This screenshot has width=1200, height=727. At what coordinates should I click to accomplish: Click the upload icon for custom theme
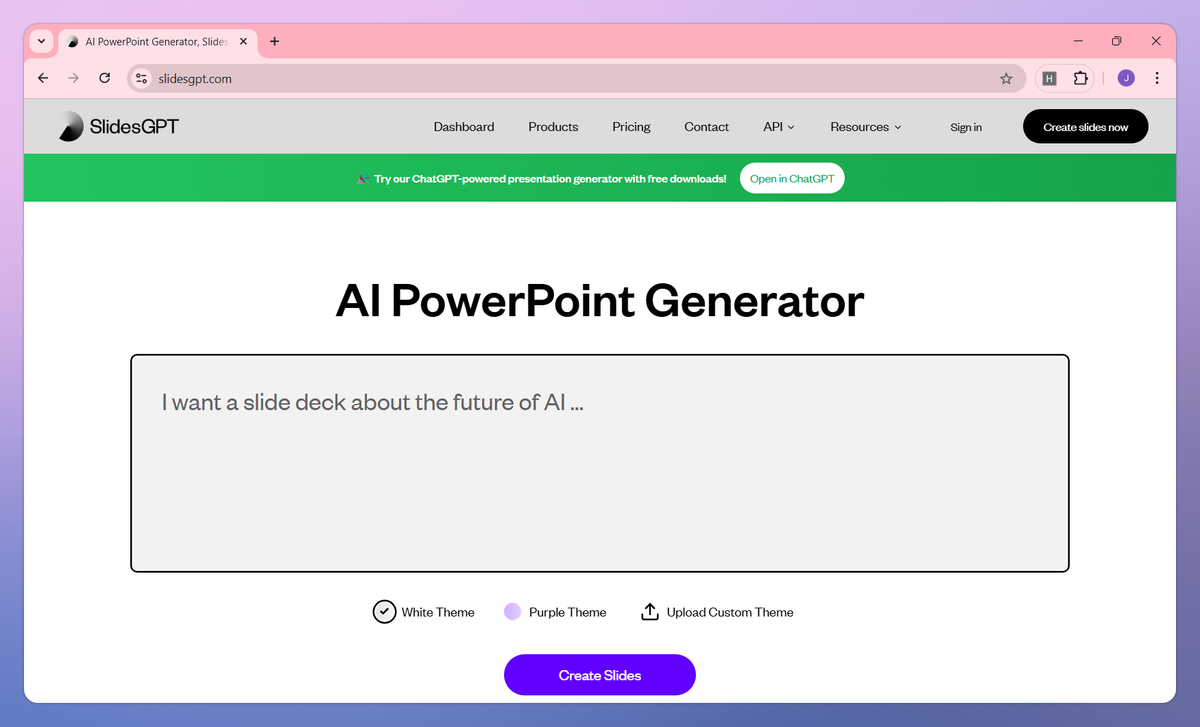pos(650,612)
